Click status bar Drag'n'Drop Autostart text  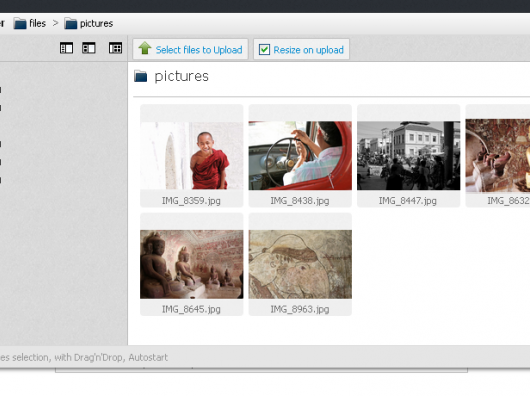pyautogui.click(x=84, y=357)
